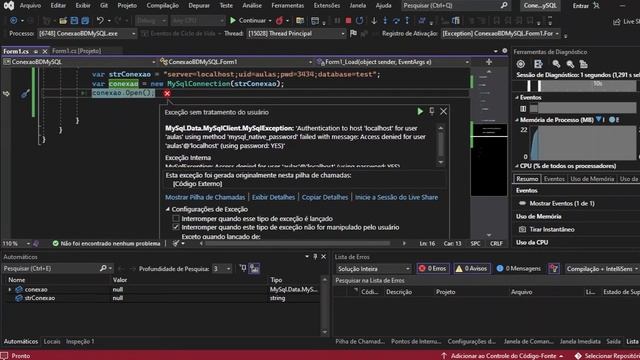Click the Continuar button
This screenshot has width=640, height=360.
(x=247, y=20)
